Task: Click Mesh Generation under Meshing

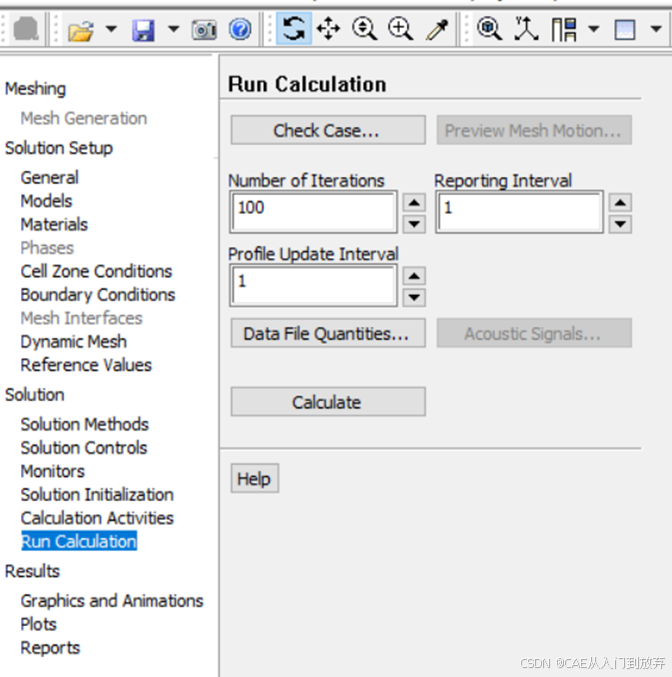Action: point(84,118)
